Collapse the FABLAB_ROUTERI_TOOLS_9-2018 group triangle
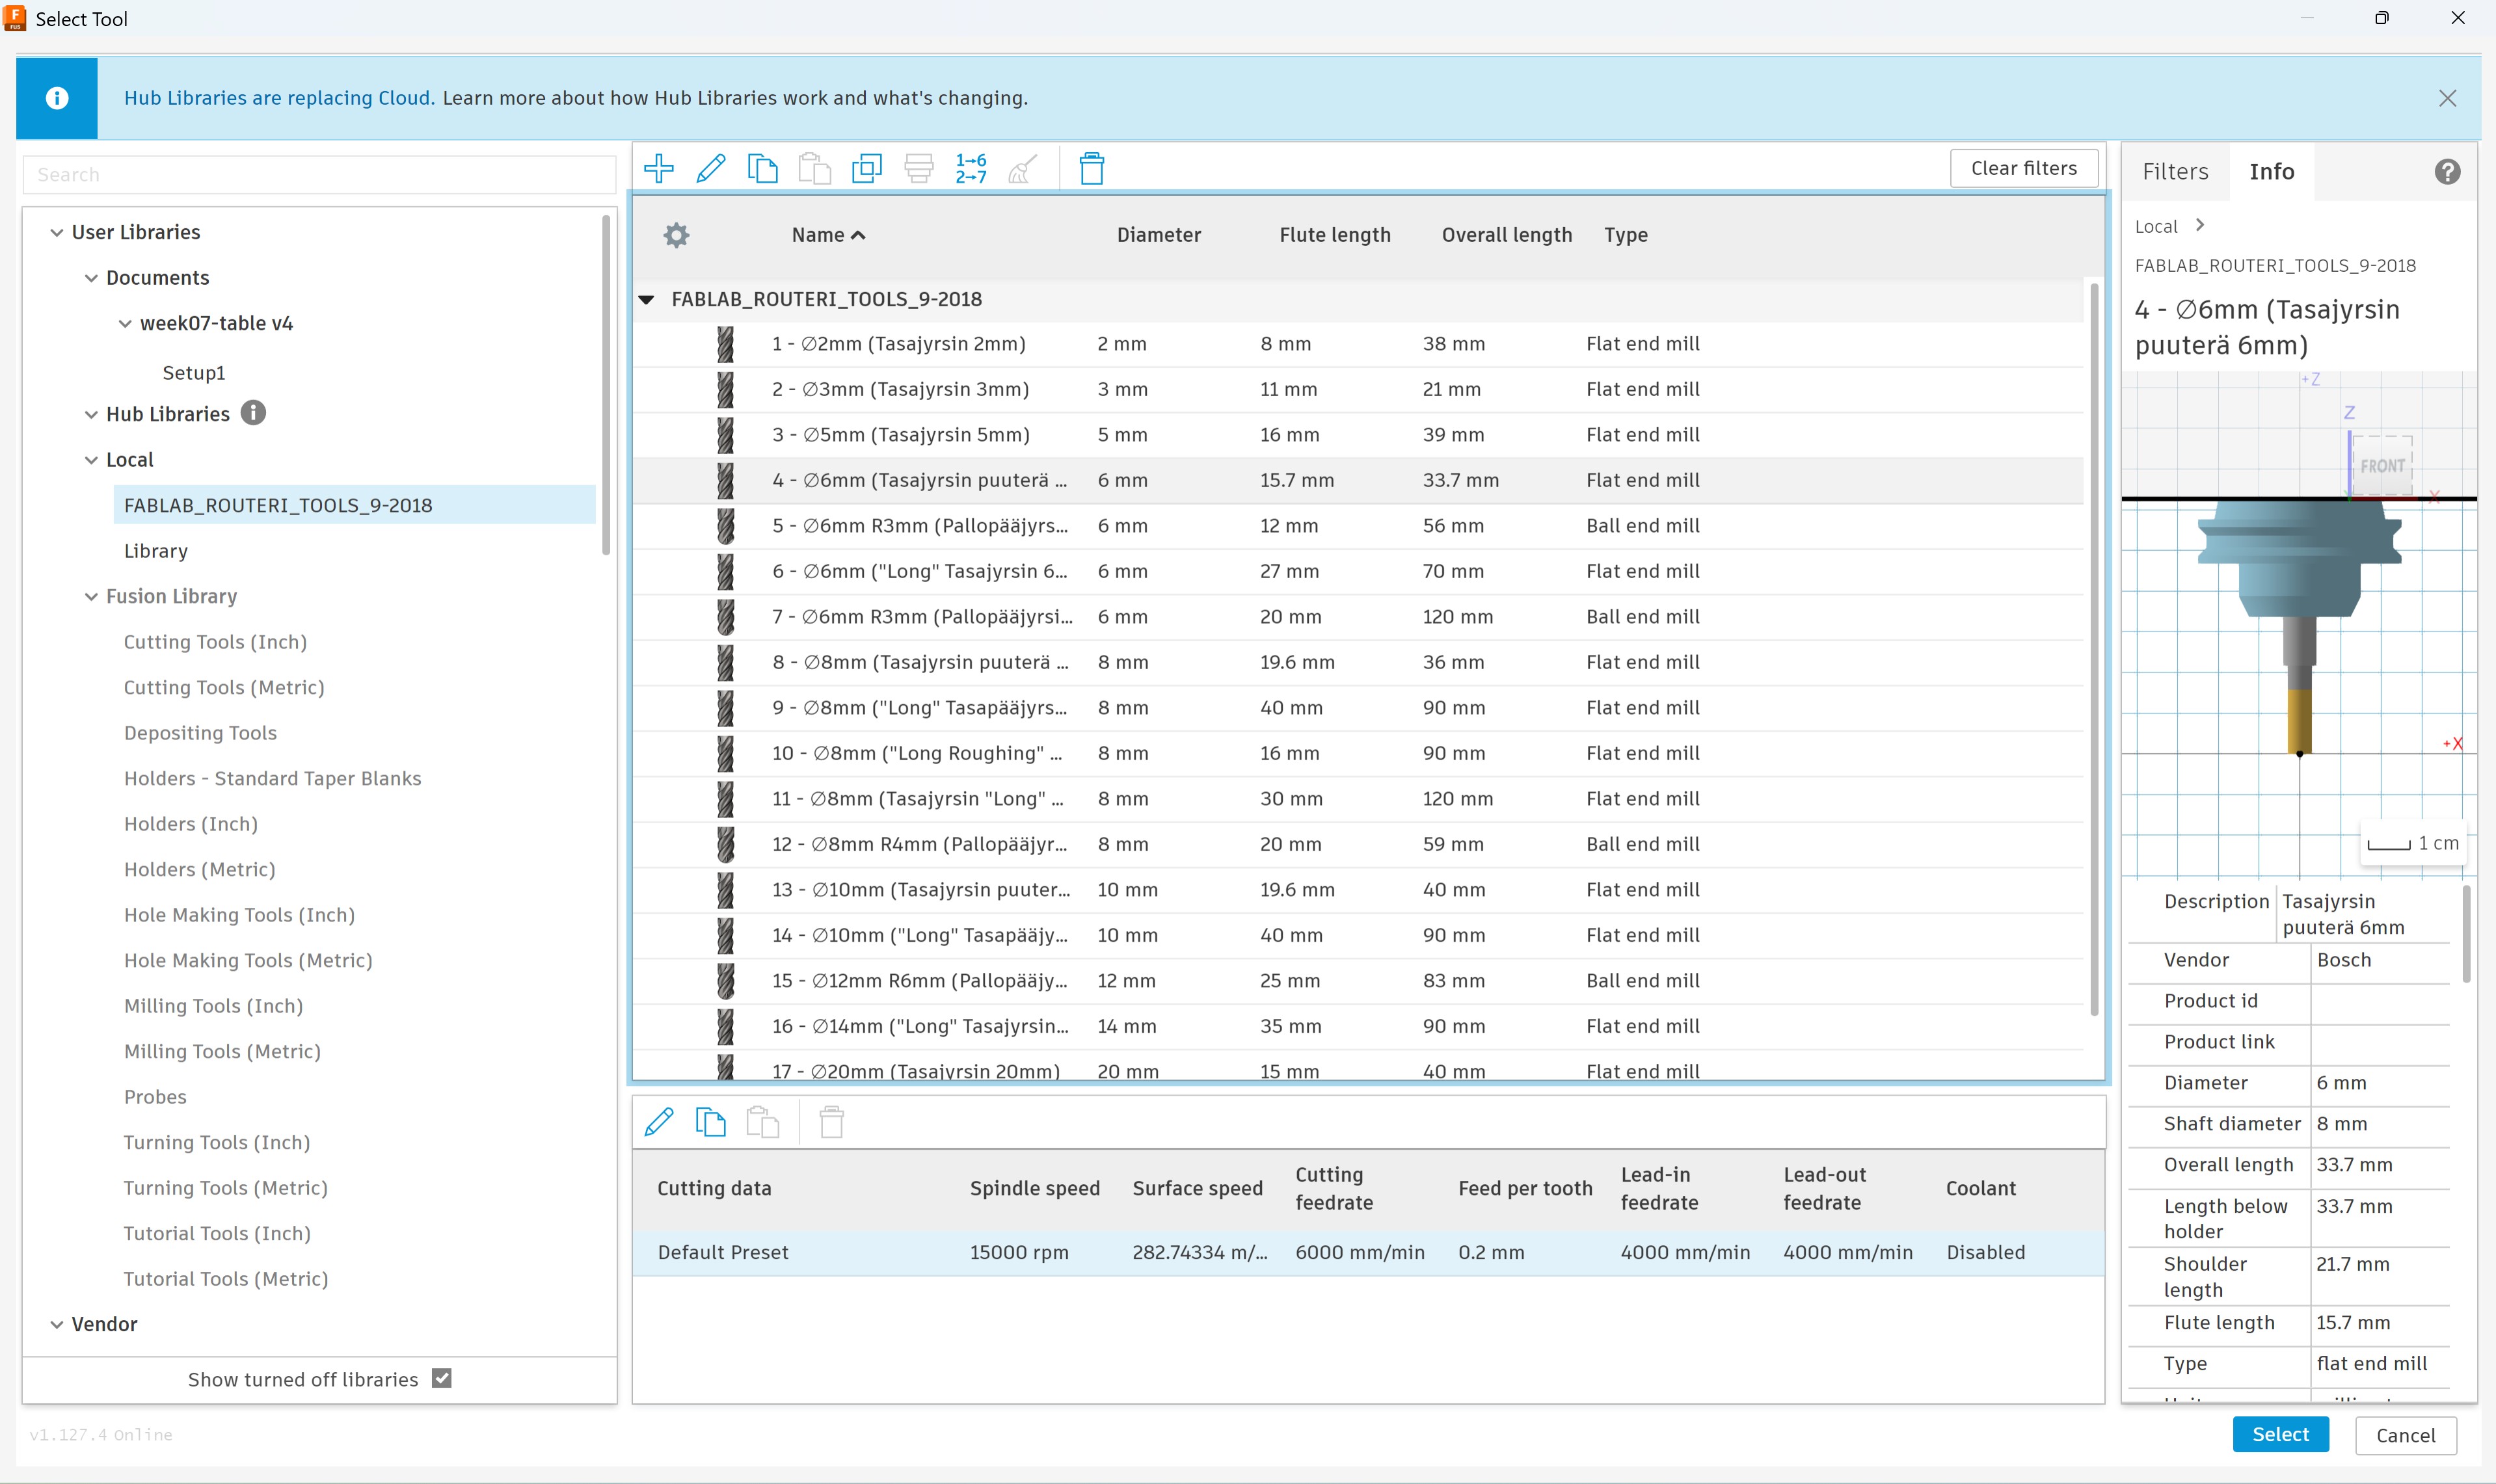The width and height of the screenshot is (2496, 1484). (647, 299)
